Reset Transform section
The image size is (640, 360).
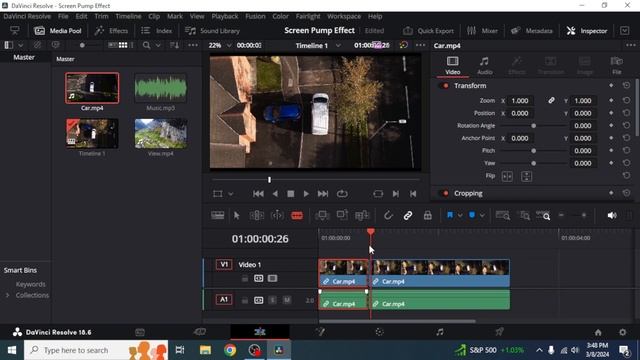pyautogui.click(x=626, y=85)
